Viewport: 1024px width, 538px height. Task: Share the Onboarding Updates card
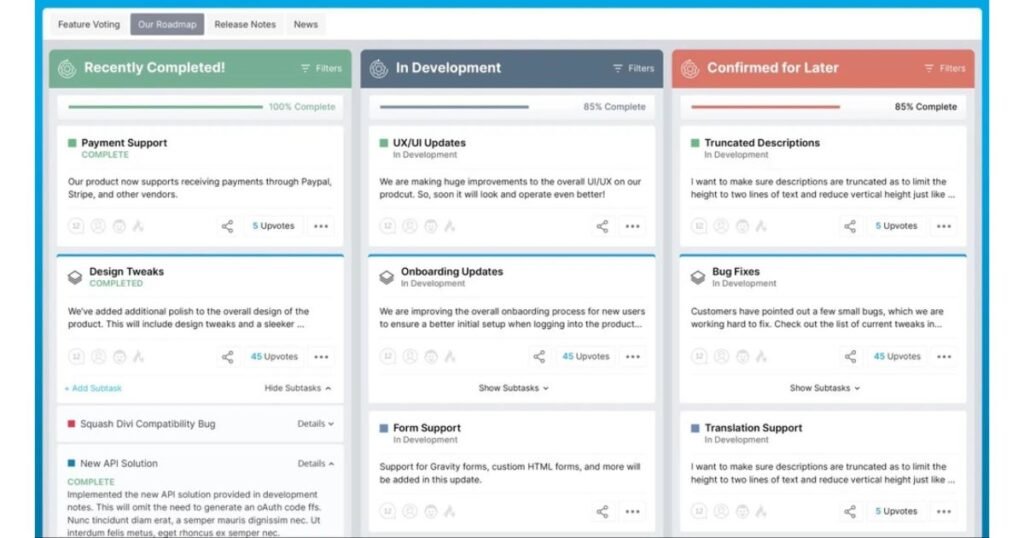click(539, 356)
